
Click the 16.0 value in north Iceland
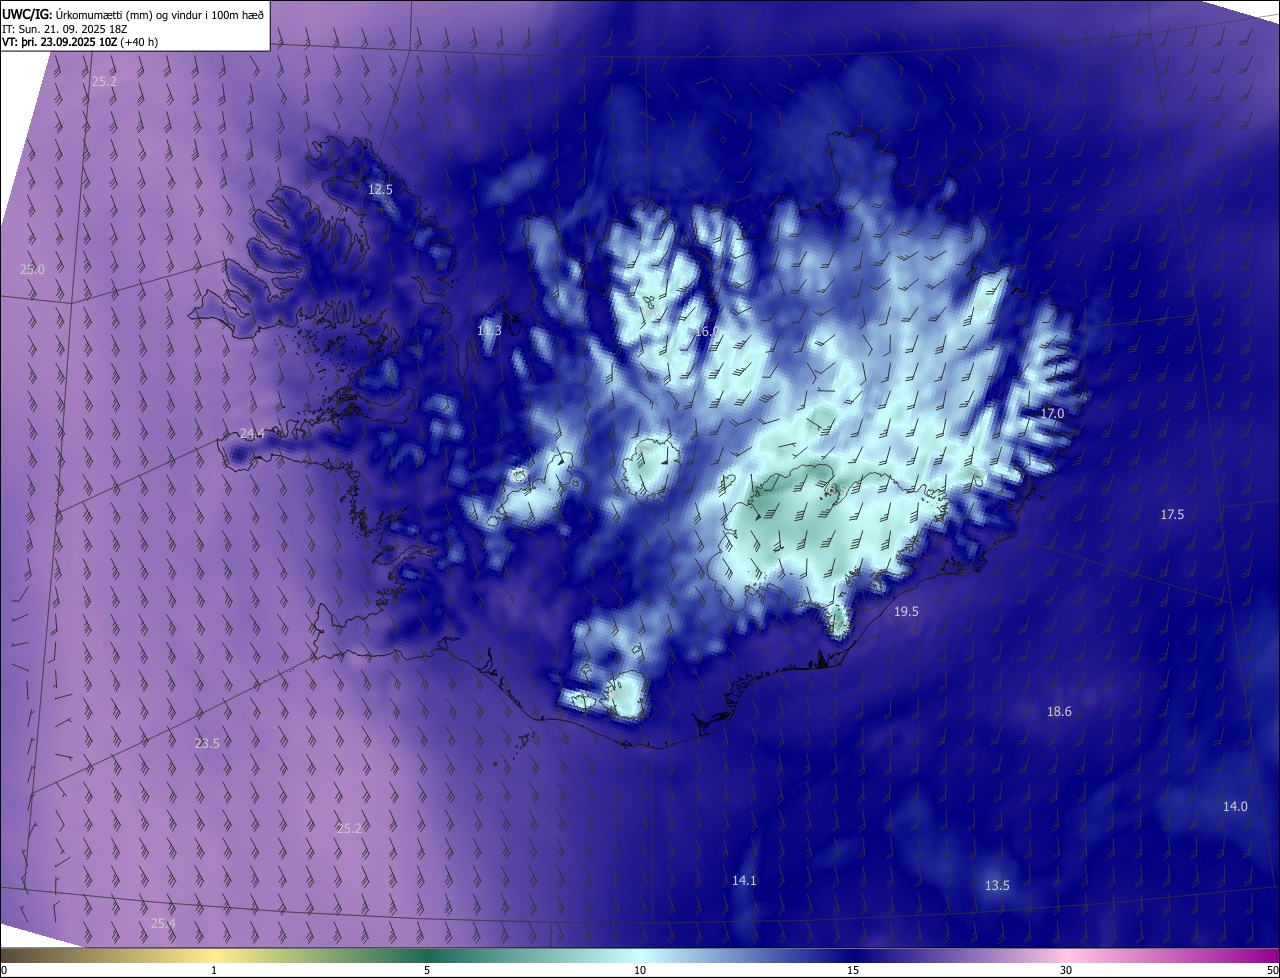pos(707,331)
